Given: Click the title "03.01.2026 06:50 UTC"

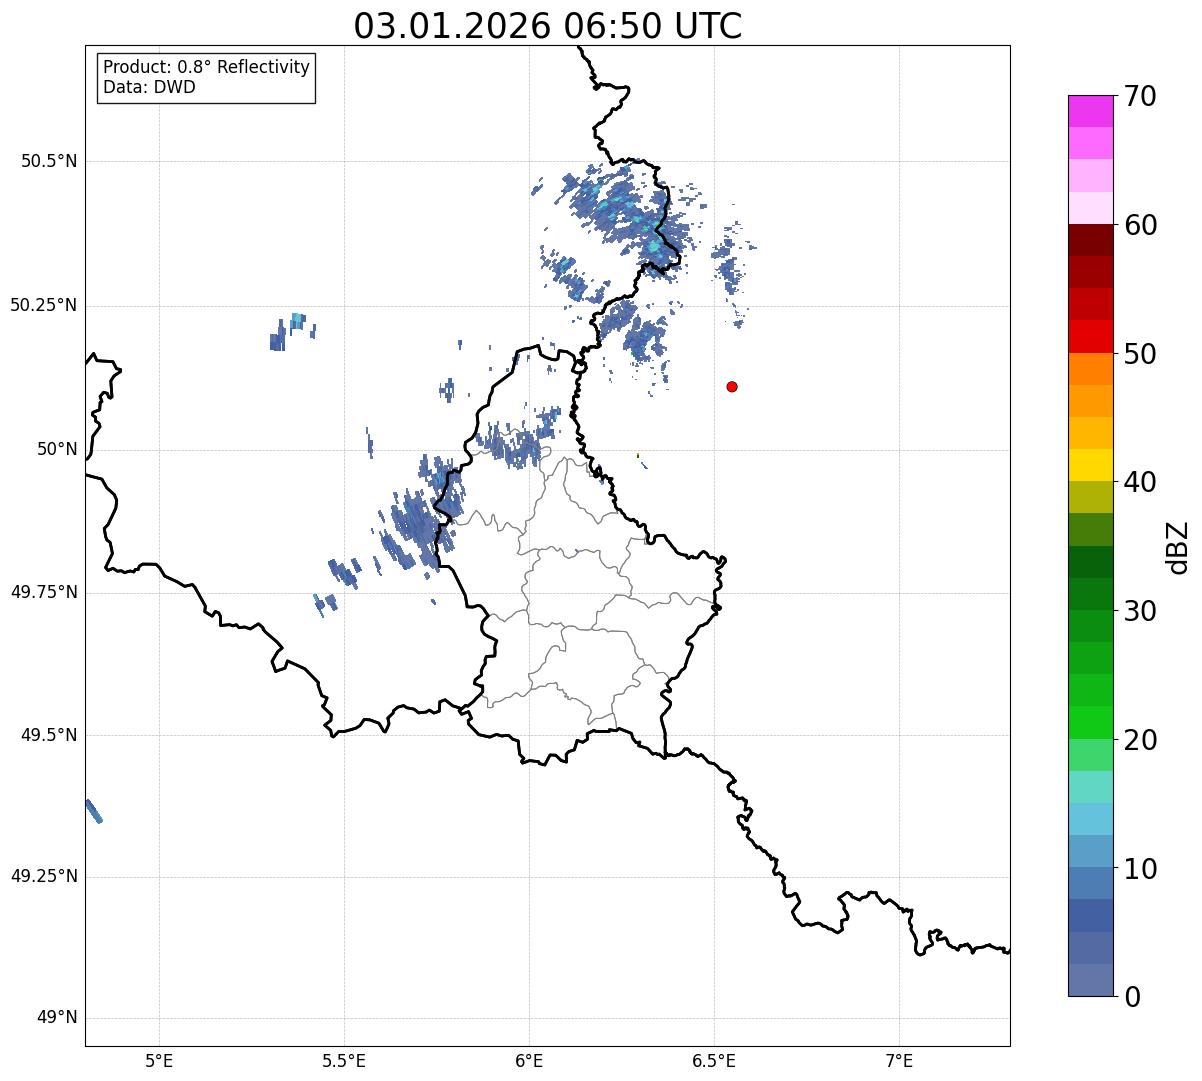Looking at the screenshot, I should 548,26.
